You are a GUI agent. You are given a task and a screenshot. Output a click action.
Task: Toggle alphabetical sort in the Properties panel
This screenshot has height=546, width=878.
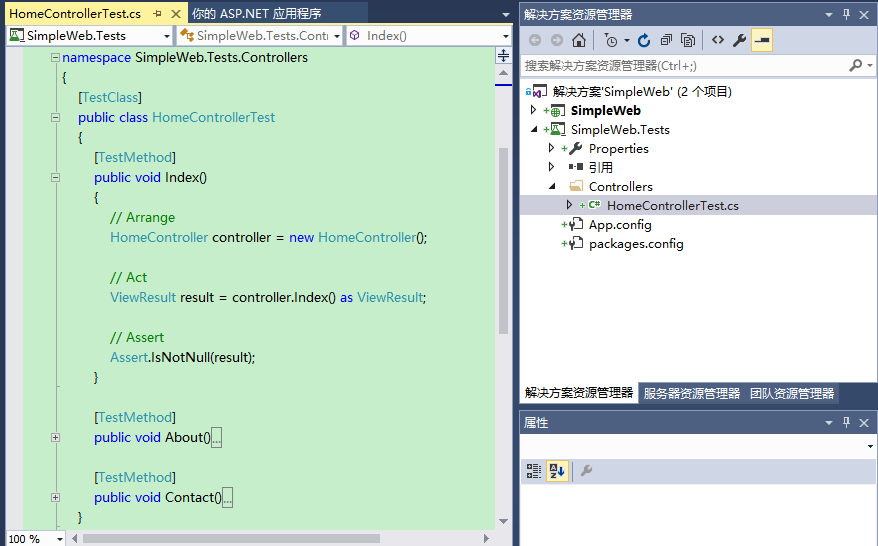tap(557, 471)
